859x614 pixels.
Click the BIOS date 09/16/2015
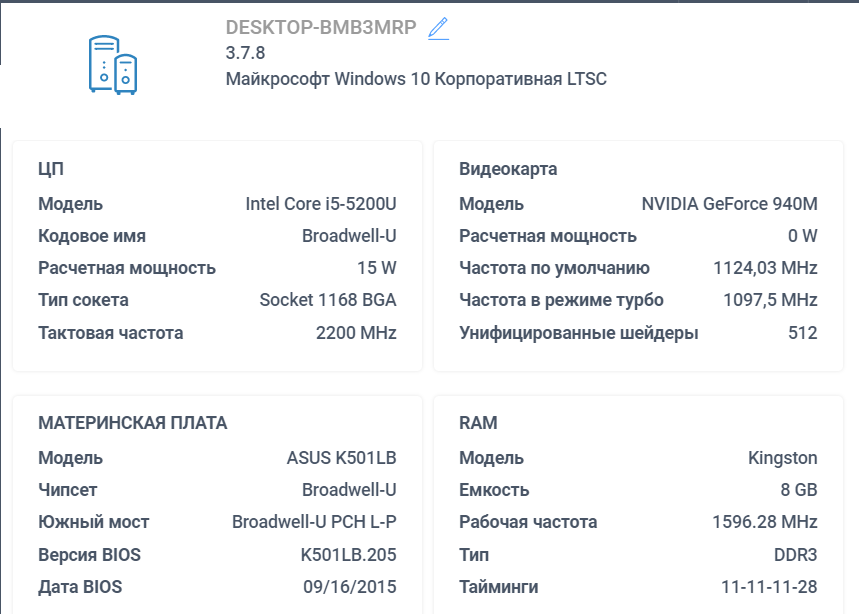[350, 587]
